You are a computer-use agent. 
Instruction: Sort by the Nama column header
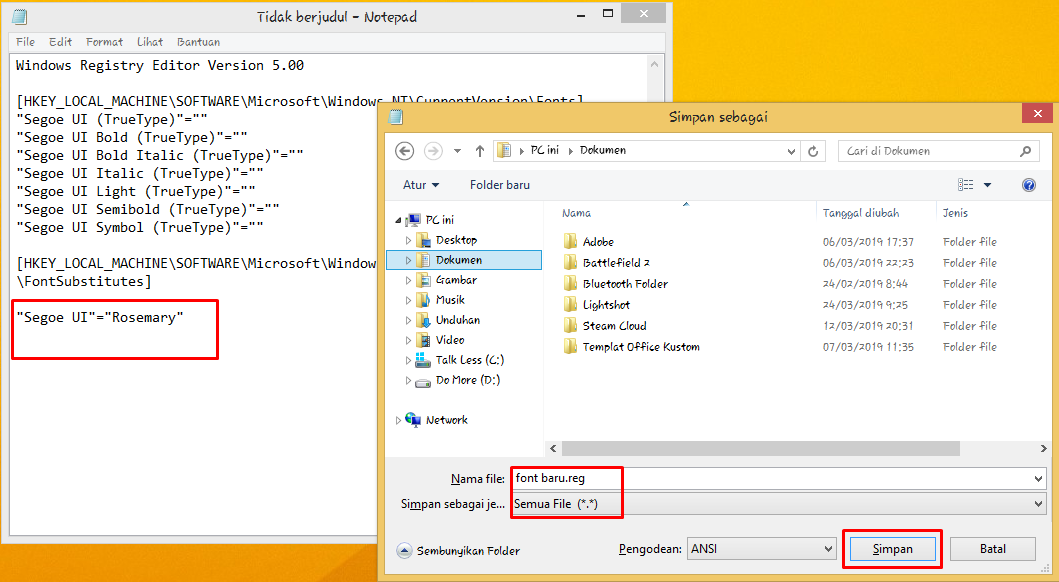(x=576, y=213)
